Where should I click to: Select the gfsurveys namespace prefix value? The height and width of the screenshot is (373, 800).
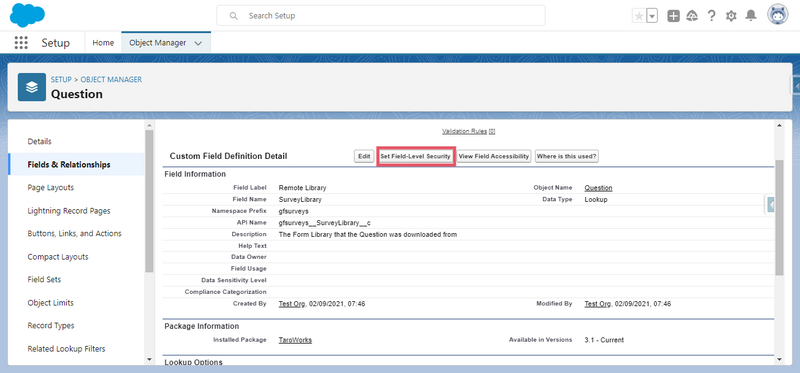tap(293, 211)
